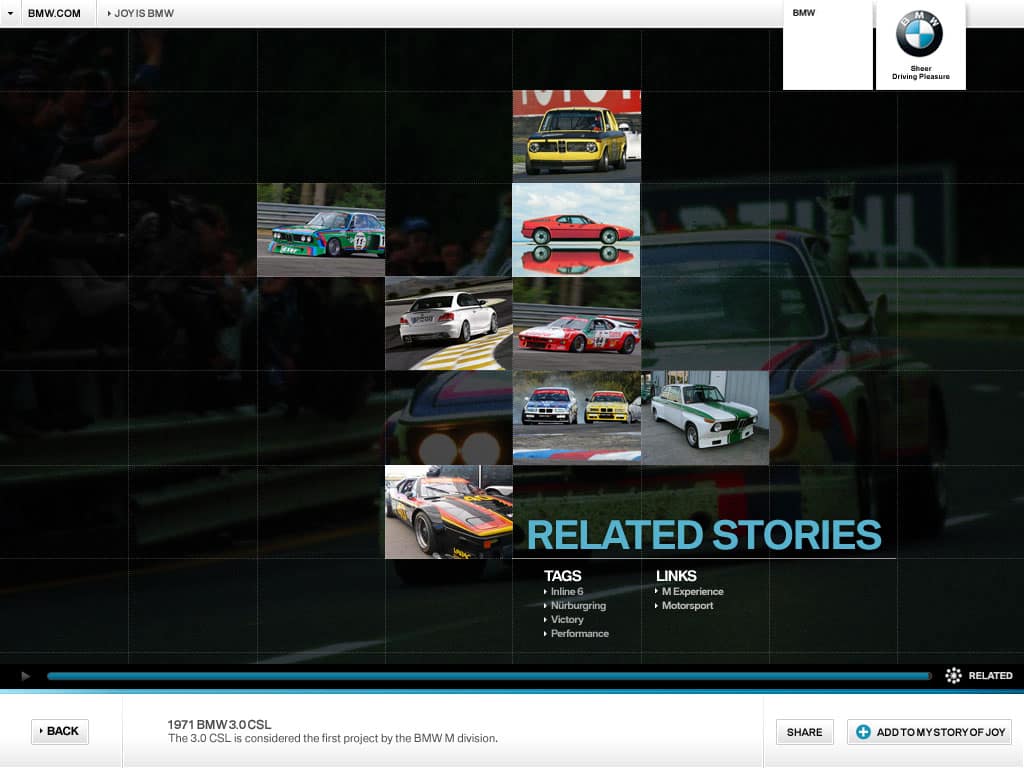Follow the M Experience link
This screenshot has height=768, width=1024.
(692, 592)
